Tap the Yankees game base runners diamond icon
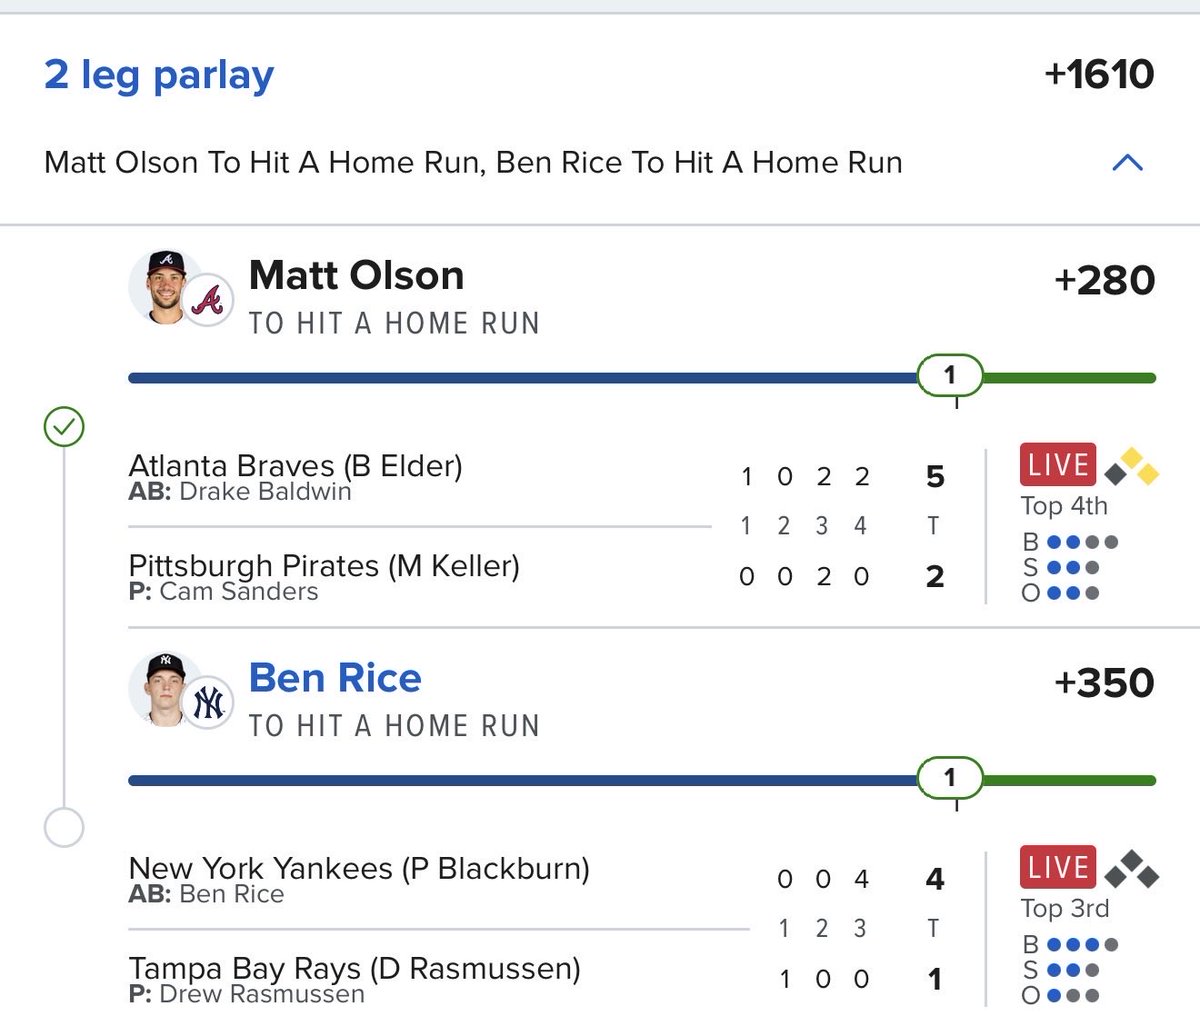 (1132, 869)
